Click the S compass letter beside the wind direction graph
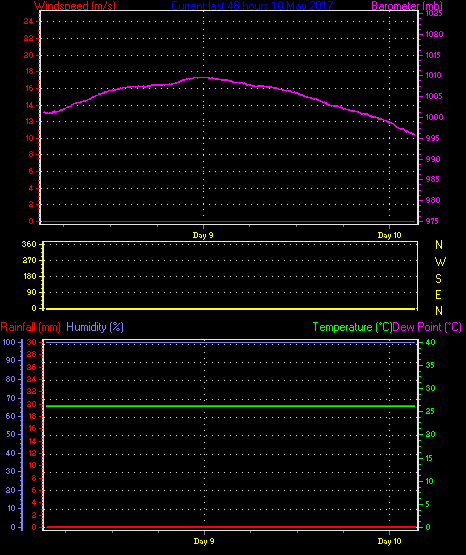The image size is (466, 555). click(438, 279)
